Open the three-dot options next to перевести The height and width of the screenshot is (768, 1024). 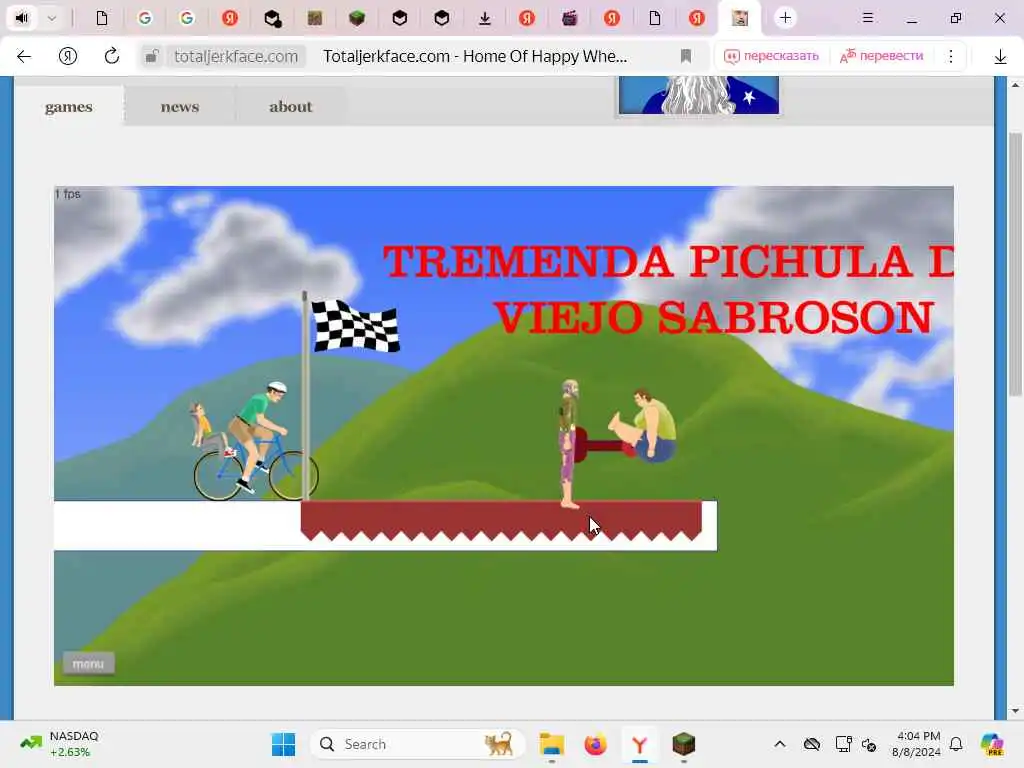951,56
